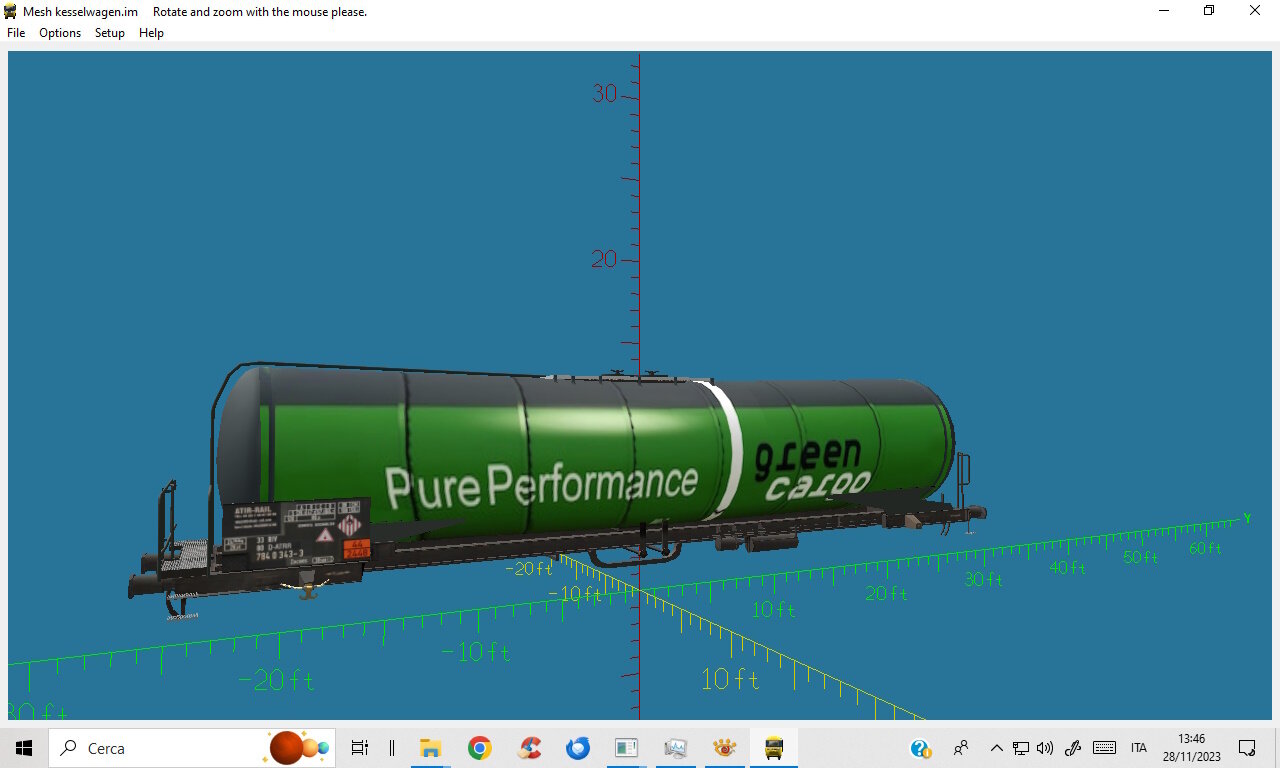Close the mesh viewer window
The height and width of the screenshot is (768, 1280).
(x=1256, y=11)
